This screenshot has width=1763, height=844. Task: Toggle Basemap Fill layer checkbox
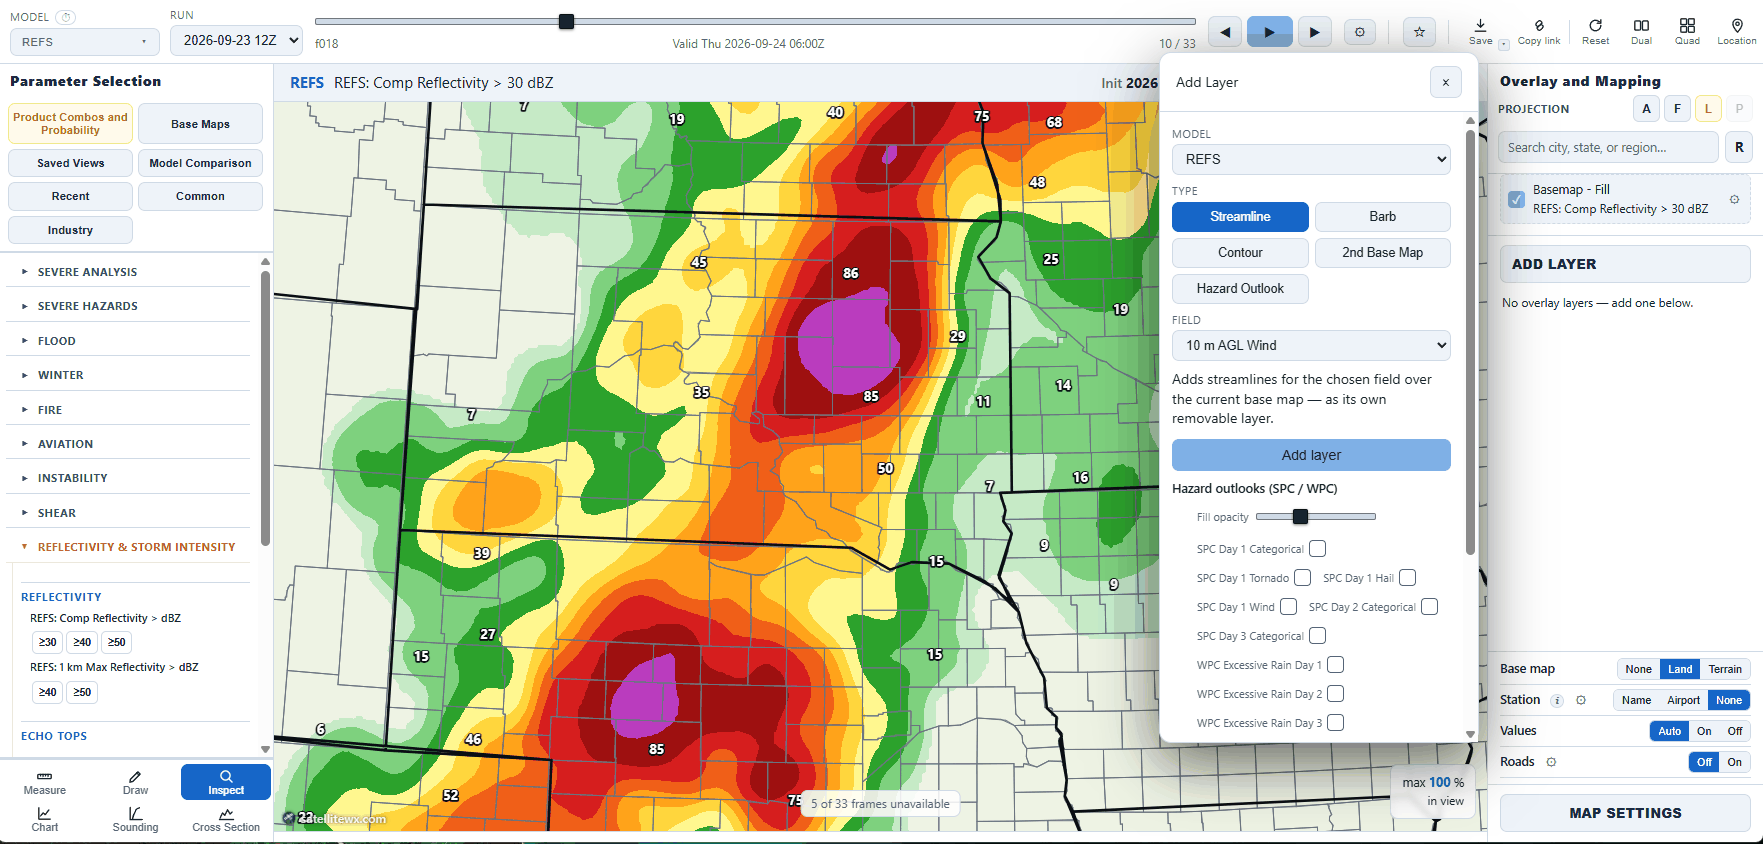[1516, 199]
